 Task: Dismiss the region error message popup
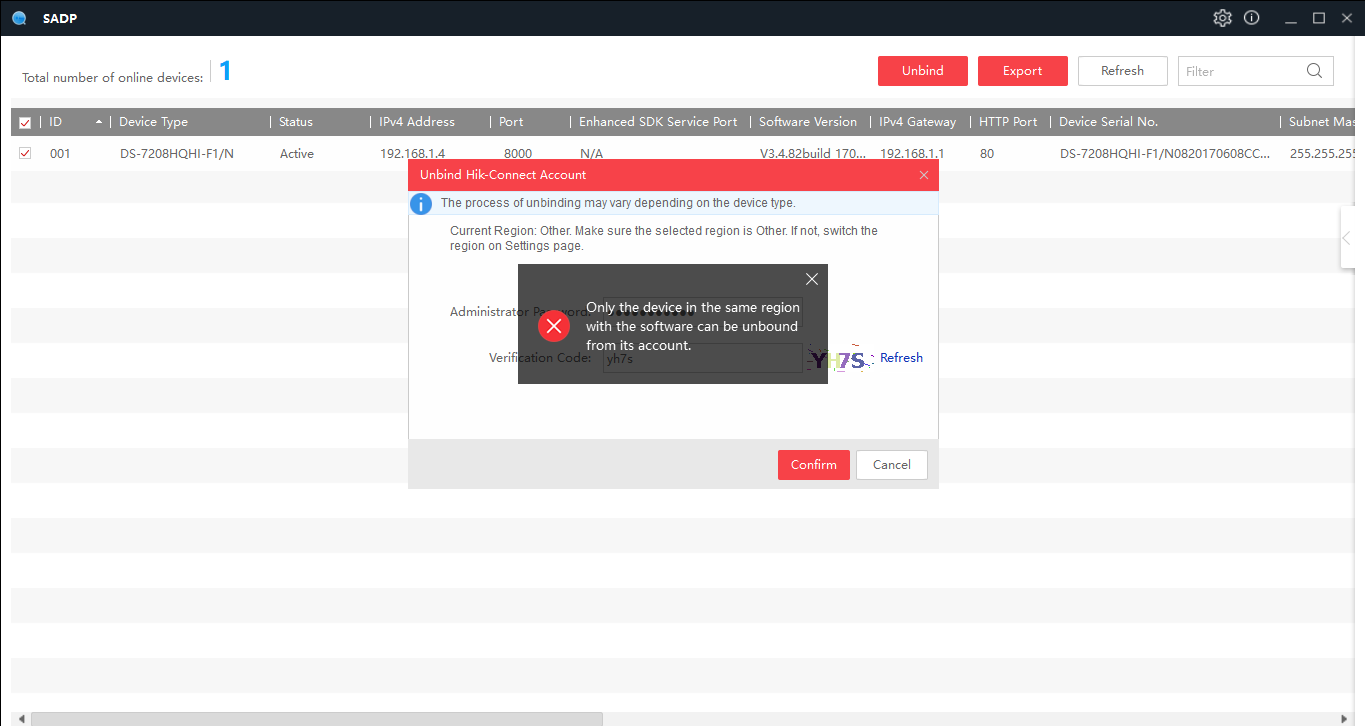pos(811,279)
